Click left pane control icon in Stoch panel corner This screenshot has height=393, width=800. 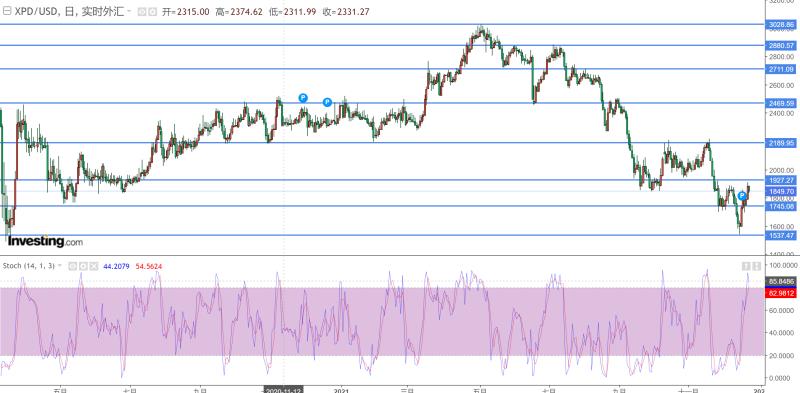[746, 266]
